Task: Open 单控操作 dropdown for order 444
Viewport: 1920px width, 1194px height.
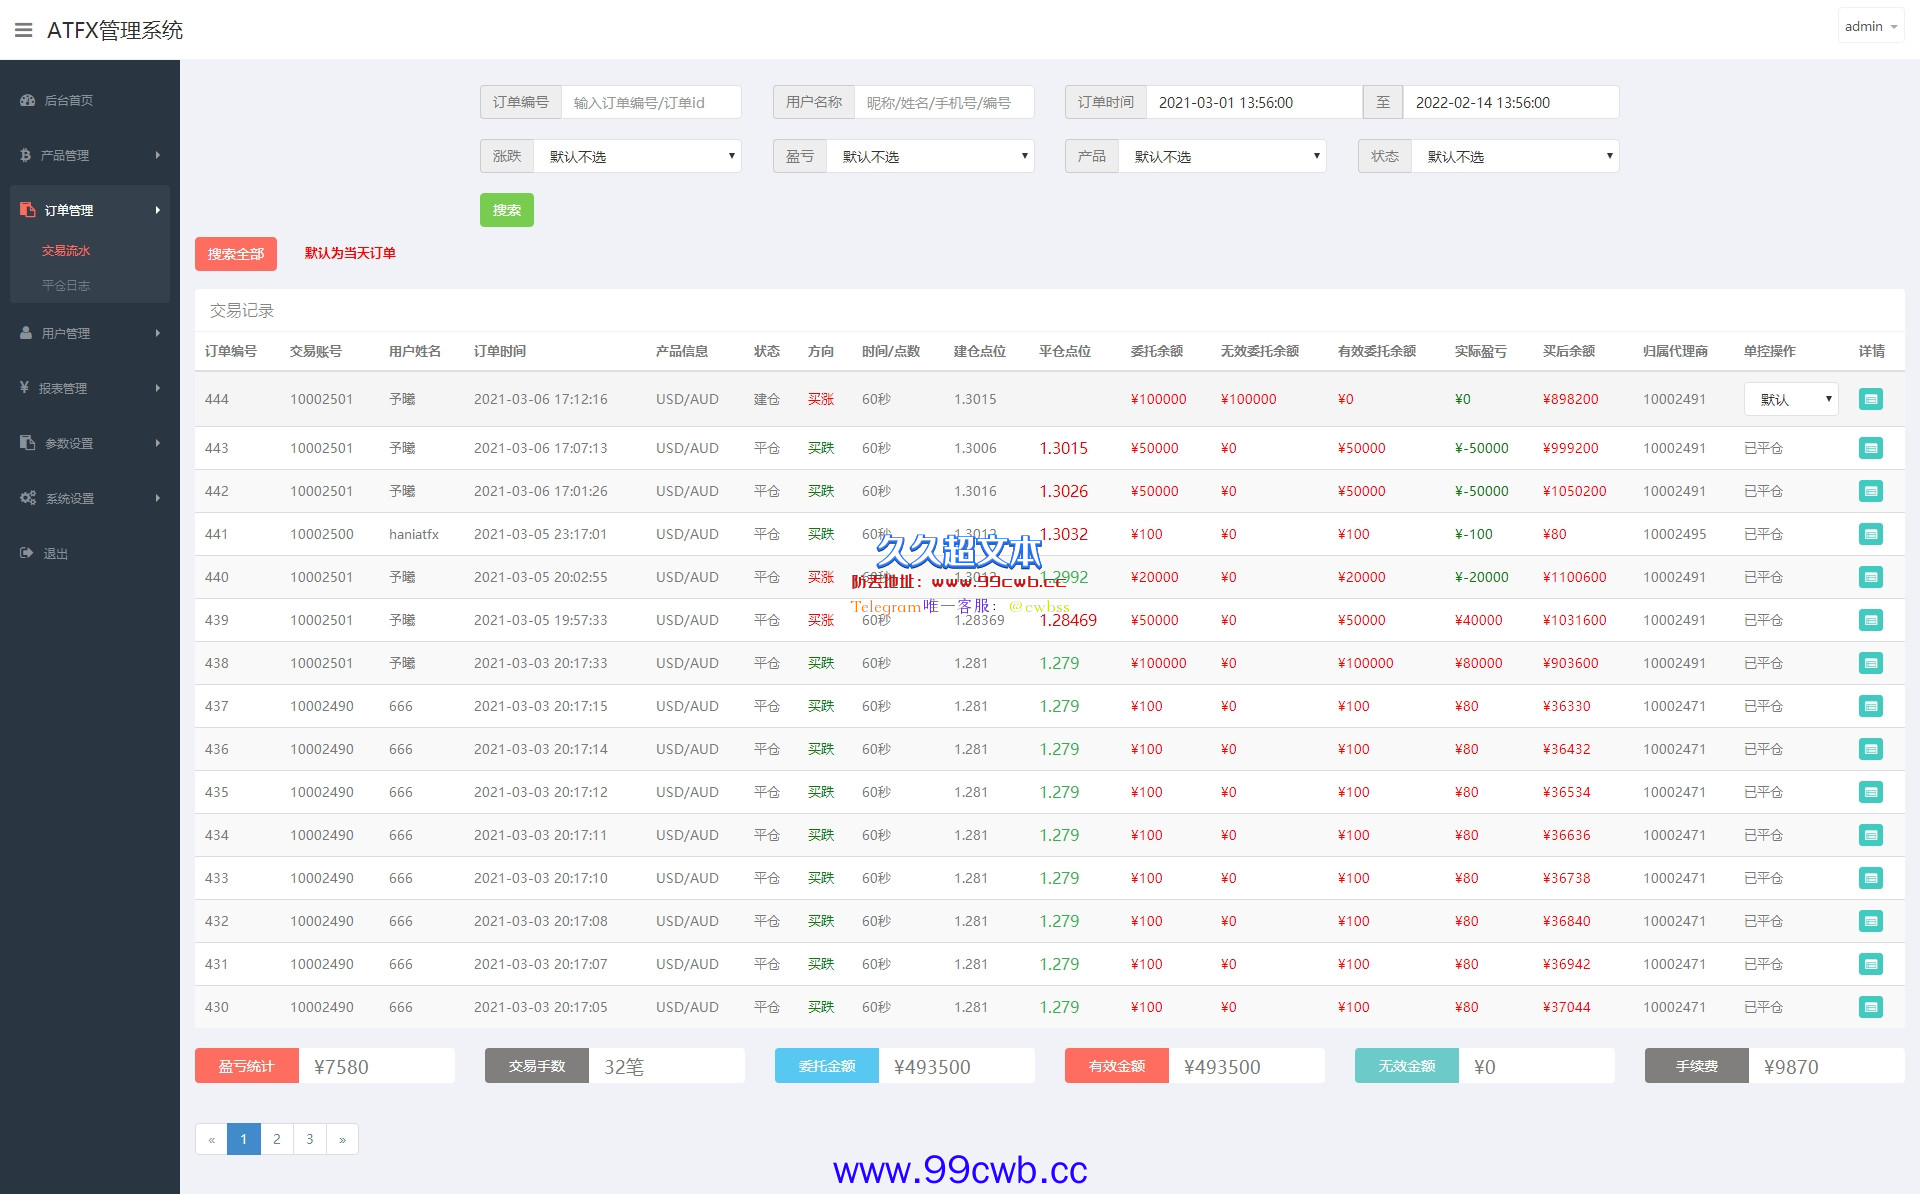Action: 1791,399
